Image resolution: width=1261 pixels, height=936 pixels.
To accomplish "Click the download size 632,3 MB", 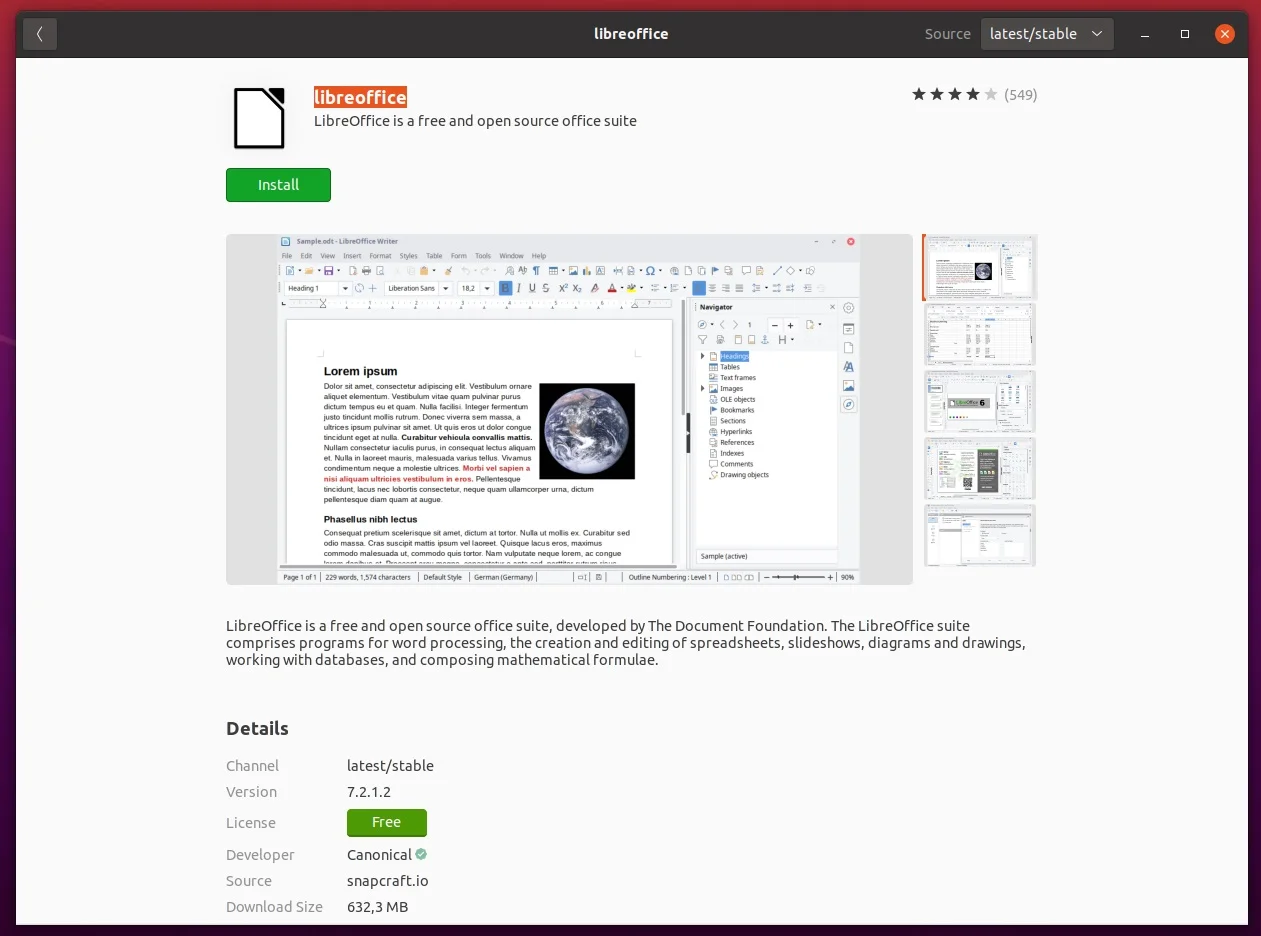I will 377,907.
